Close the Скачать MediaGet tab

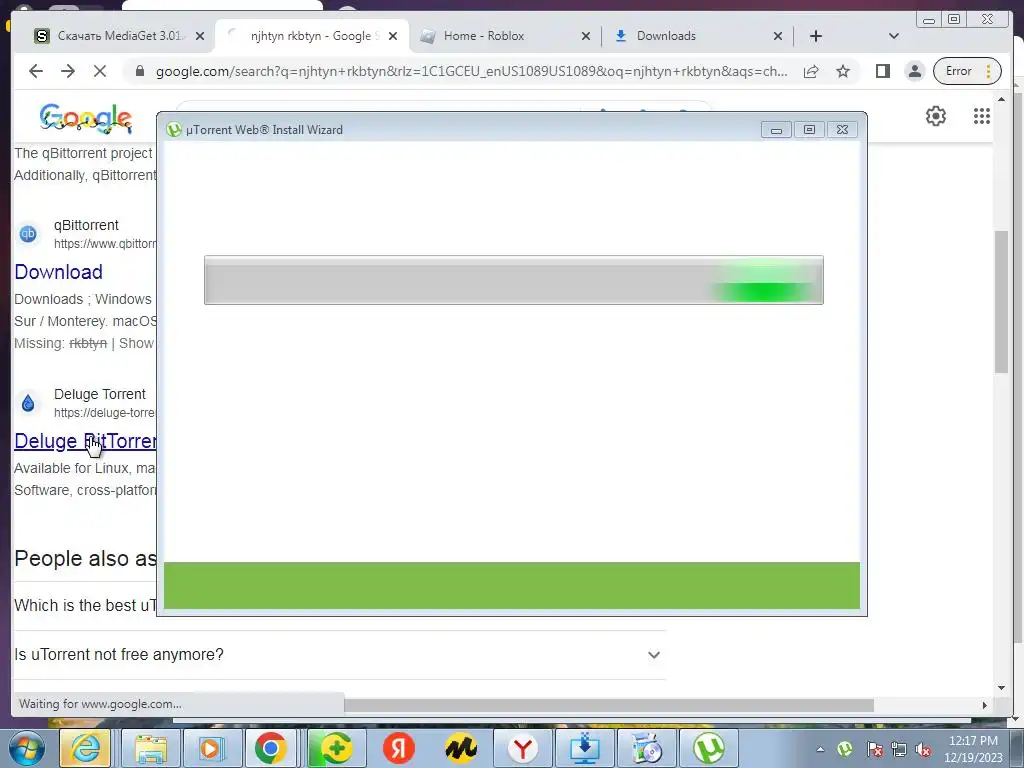click(200, 36)
